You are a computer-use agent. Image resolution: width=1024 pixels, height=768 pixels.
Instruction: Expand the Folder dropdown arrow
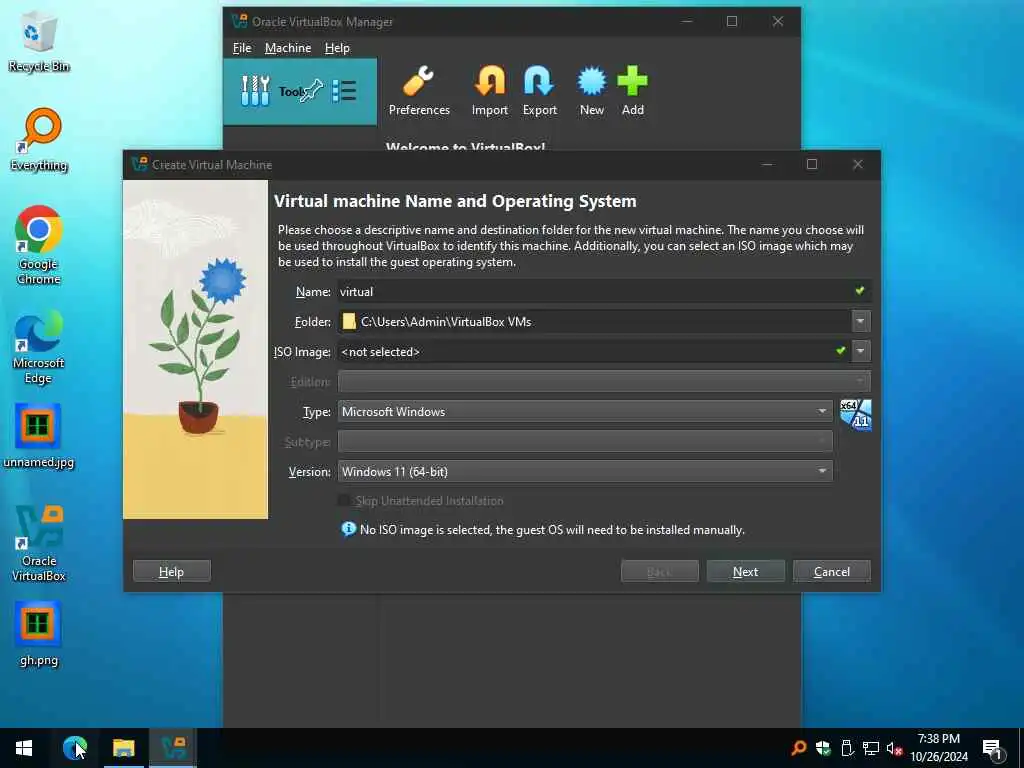860,321
